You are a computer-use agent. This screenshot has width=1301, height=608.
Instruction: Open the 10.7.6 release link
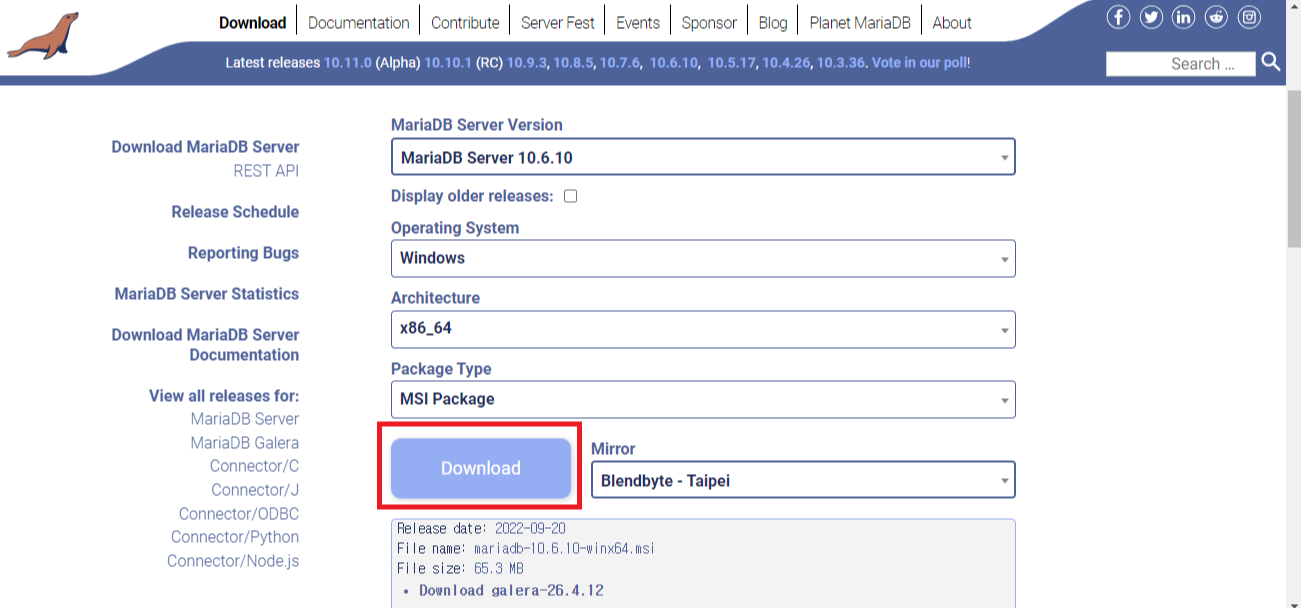point(619,62)
